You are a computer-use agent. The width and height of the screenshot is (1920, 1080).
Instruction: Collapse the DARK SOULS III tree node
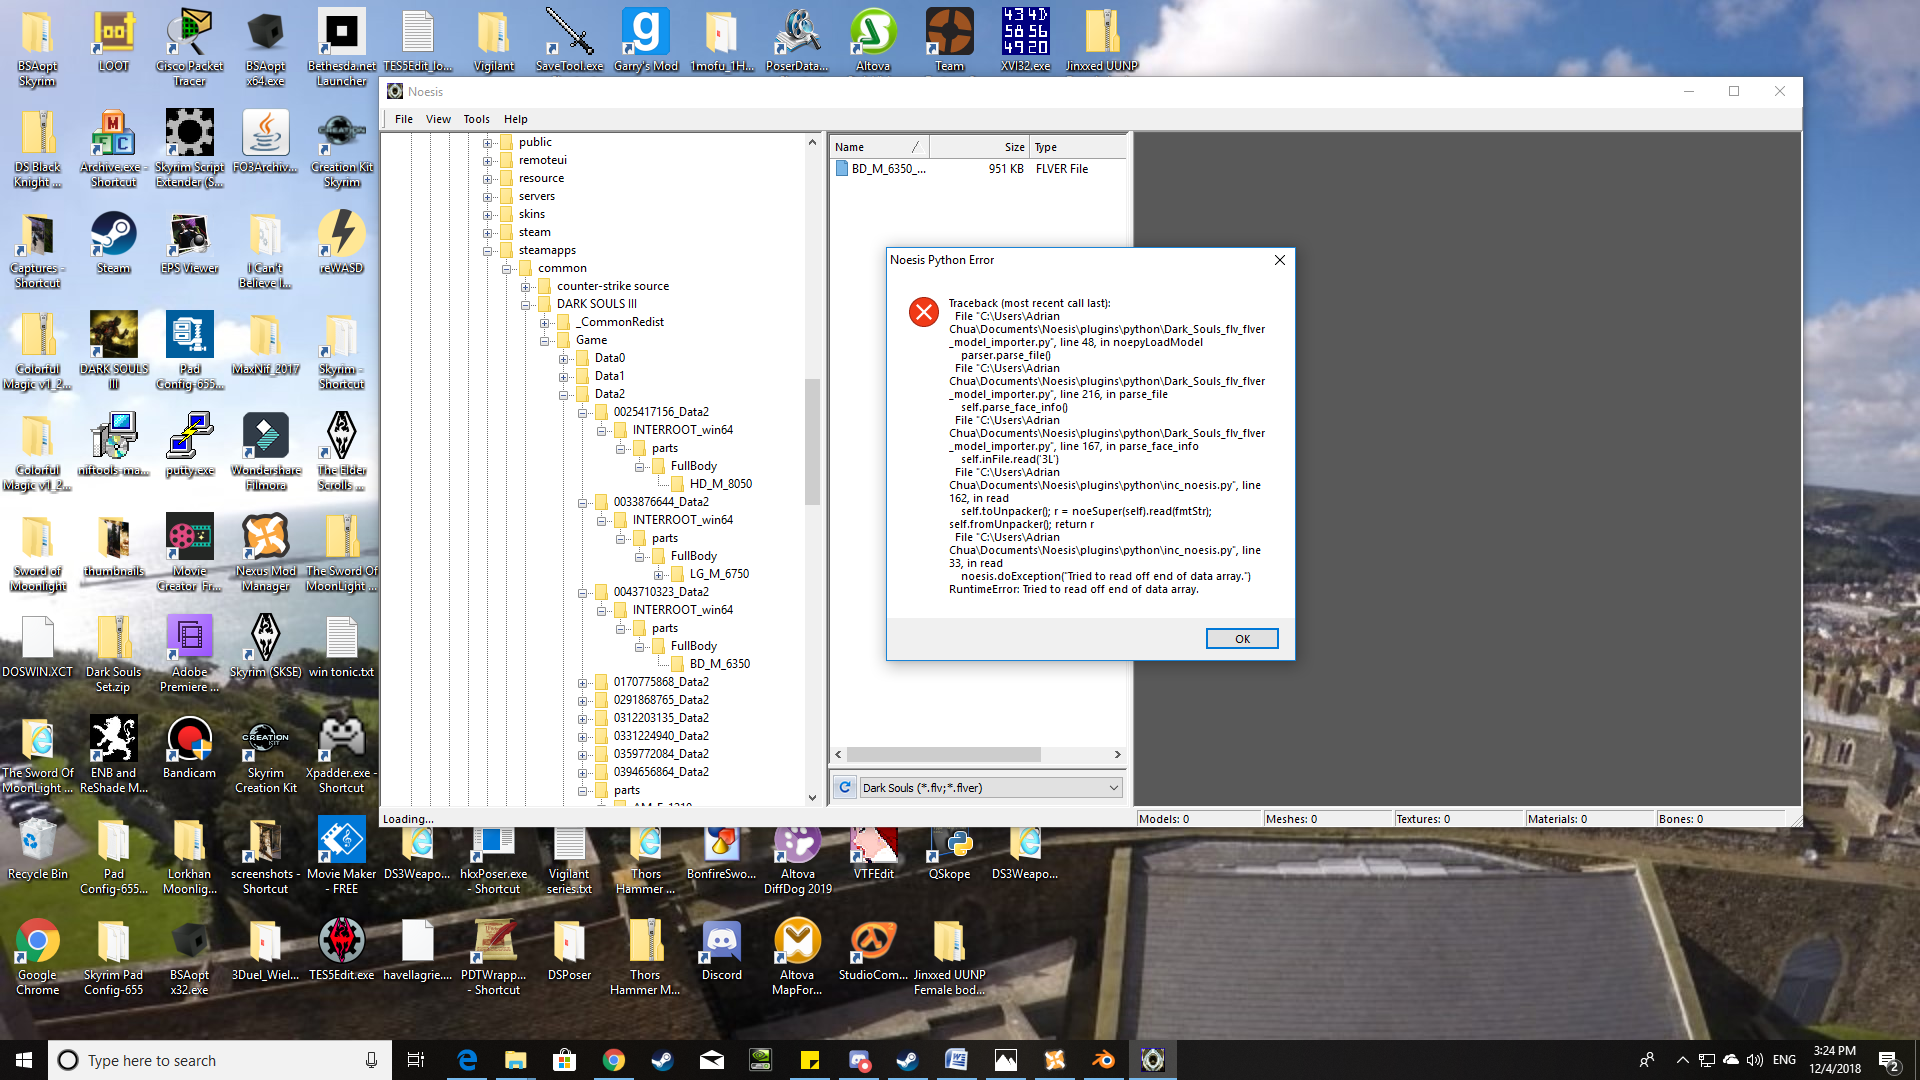click(x=526, y=305)
